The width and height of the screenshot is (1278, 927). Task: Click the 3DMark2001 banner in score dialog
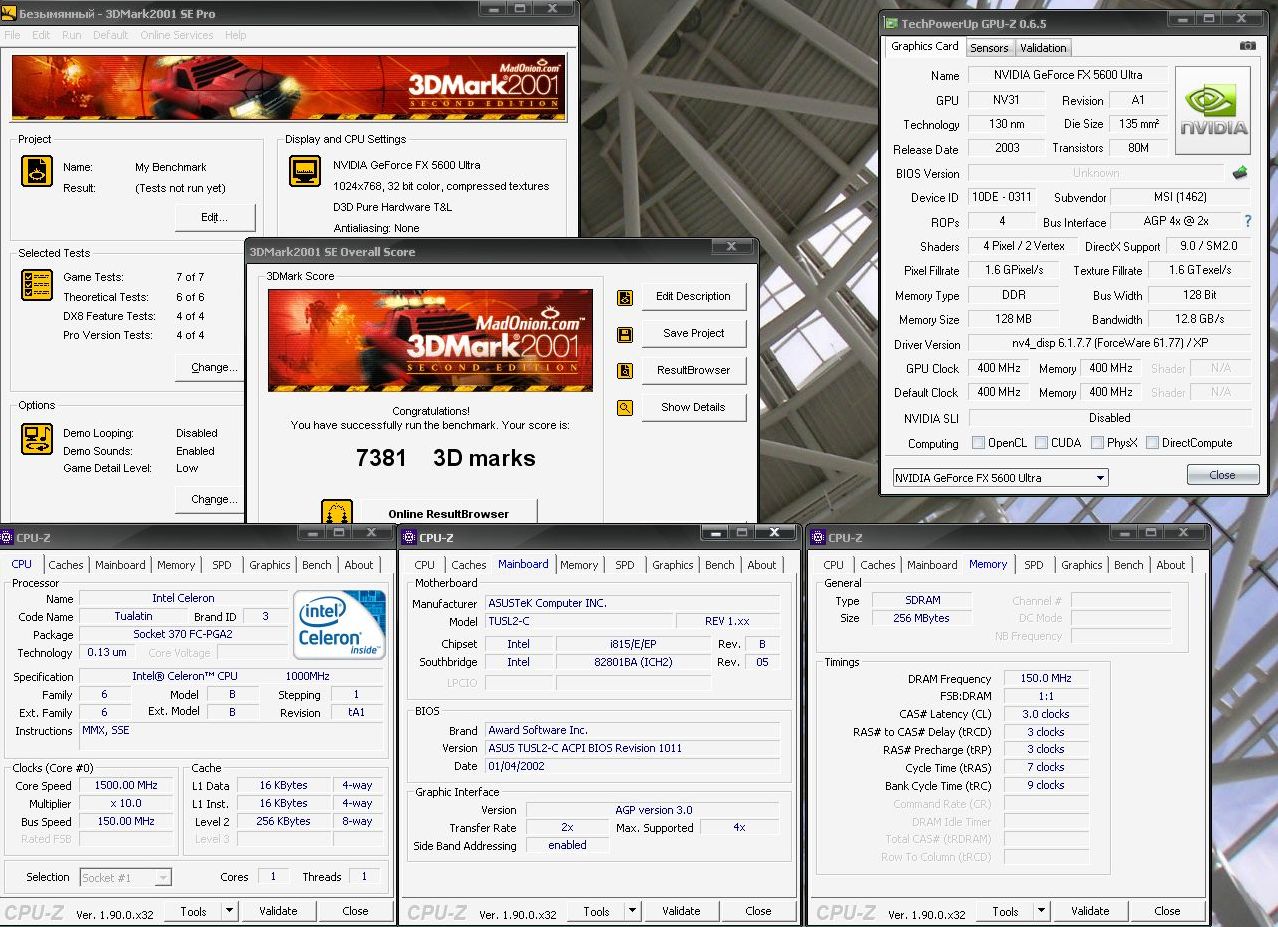pyautogui.click(x=430, y=340)
